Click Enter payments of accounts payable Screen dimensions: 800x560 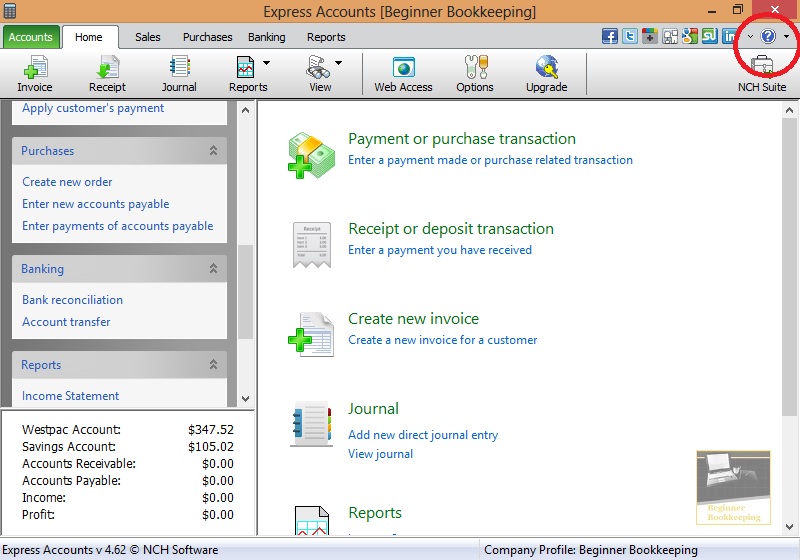coord(117,226)
